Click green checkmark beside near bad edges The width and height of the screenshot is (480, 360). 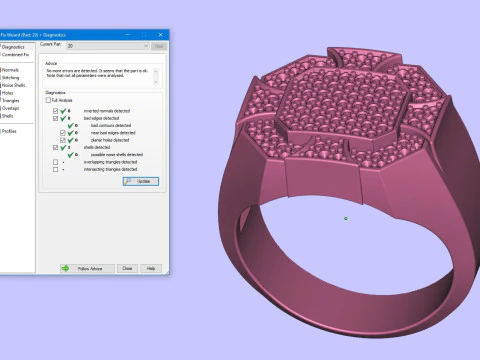pos(70,133)
